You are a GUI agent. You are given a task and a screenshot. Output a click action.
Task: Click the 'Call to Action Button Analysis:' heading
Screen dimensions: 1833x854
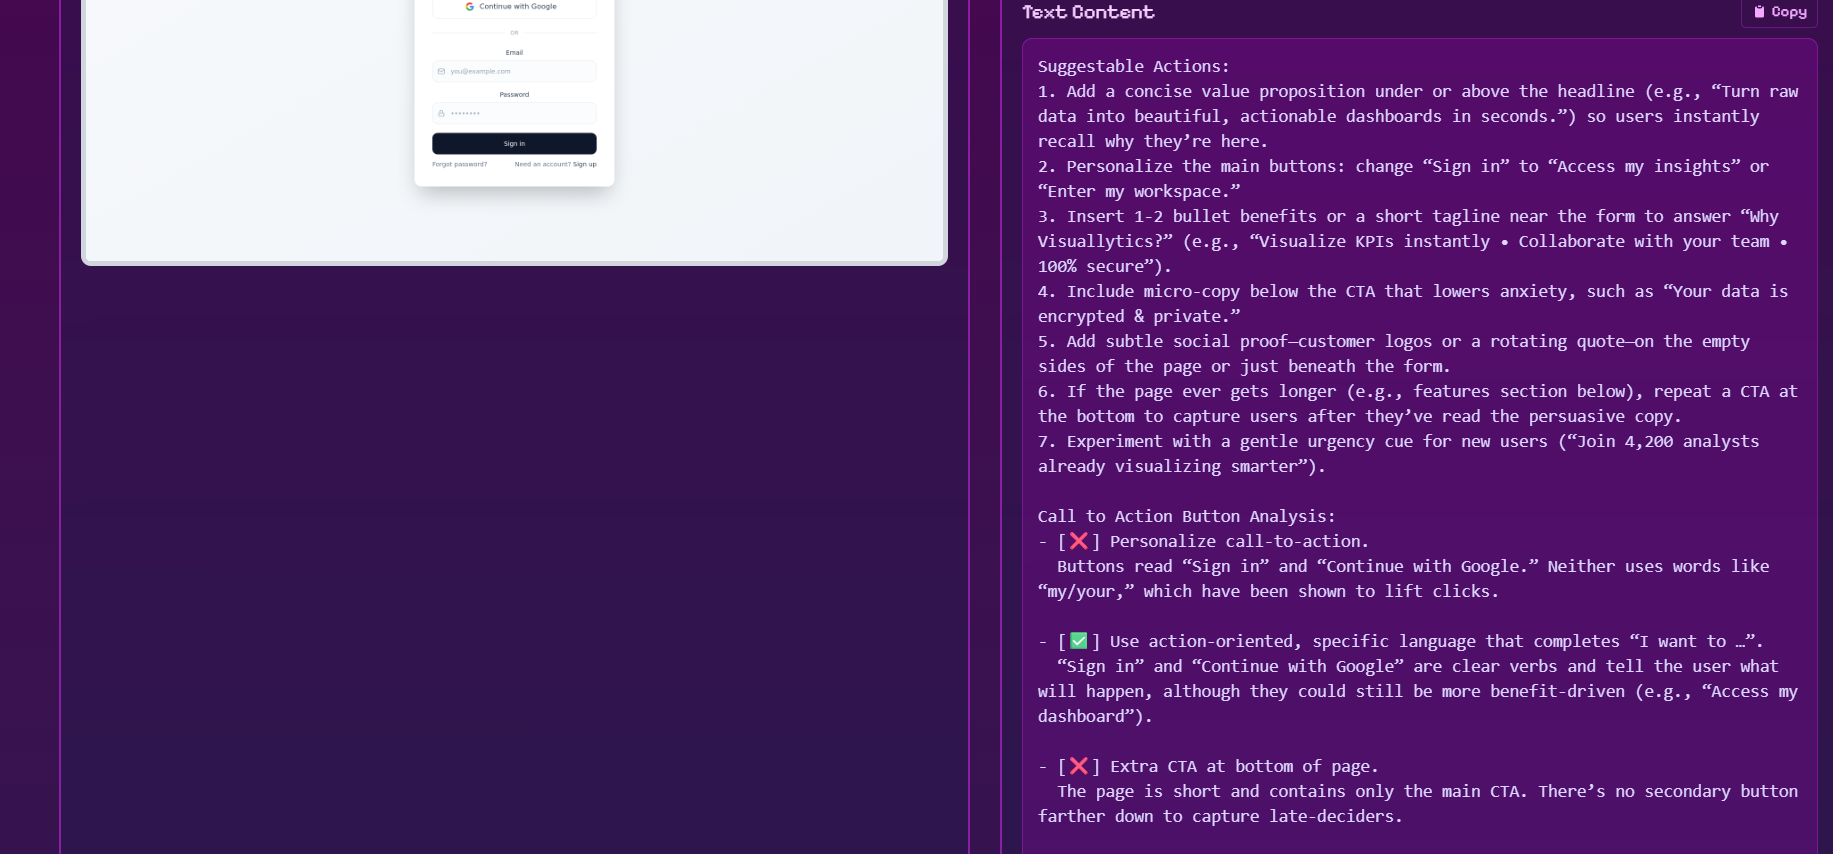pyautogui.click(x=1186, y=516)
